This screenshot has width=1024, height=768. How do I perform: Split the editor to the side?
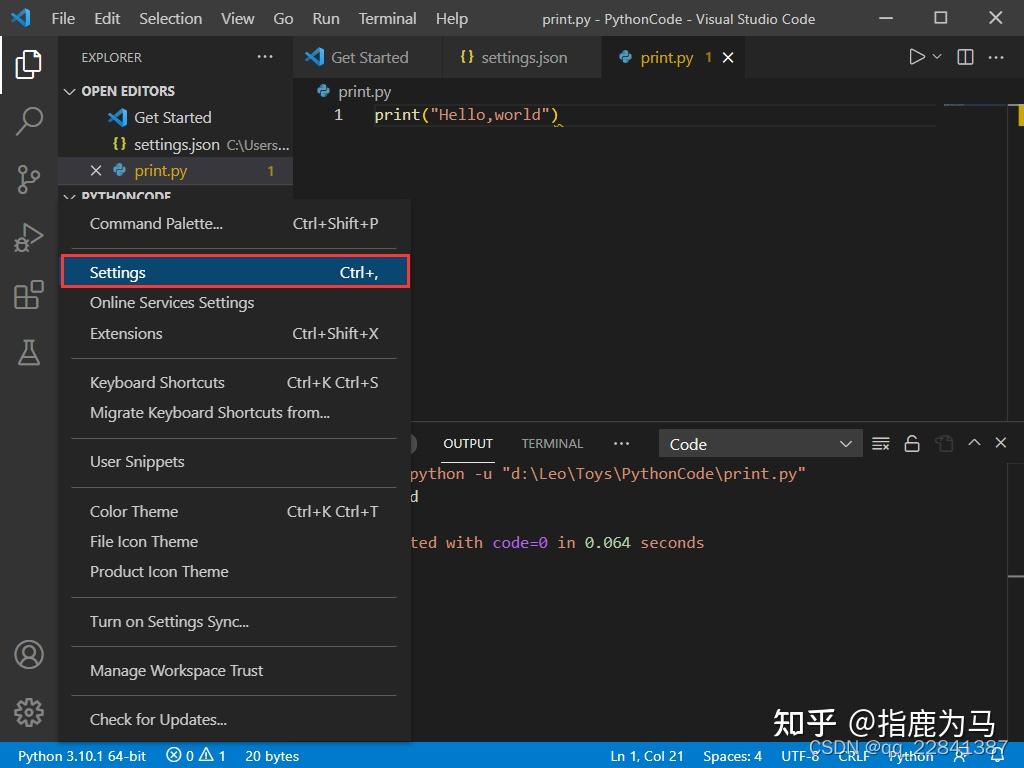(x=964, y=57)
